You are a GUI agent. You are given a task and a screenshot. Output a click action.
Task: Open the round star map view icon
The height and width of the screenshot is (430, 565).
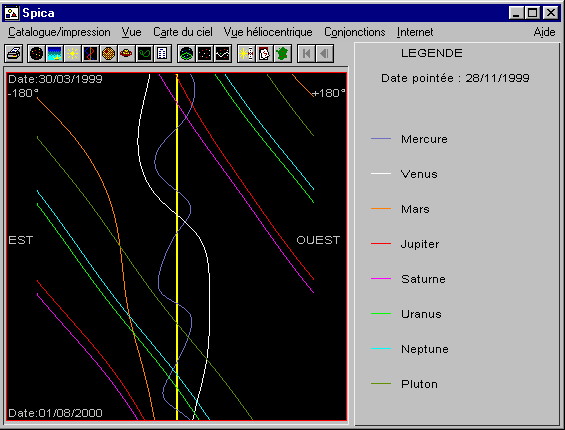point(36,54)
